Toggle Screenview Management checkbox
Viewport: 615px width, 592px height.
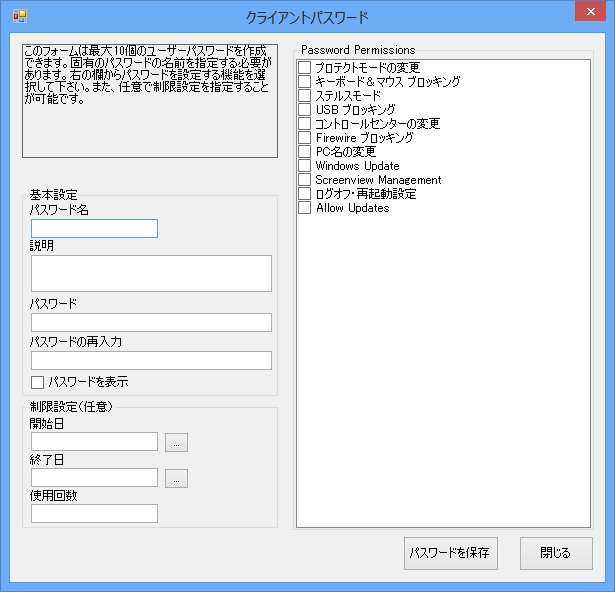[305, 180]
